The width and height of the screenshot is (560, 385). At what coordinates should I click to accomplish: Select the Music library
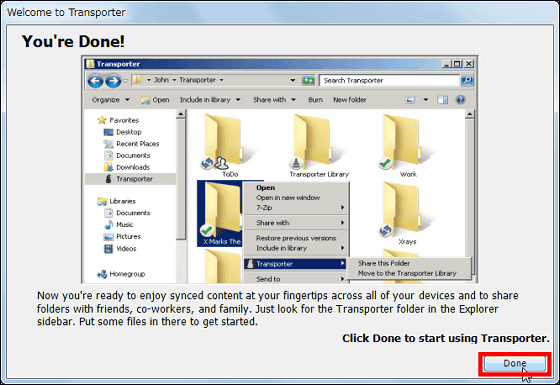pyautogui.click(x=118, y=225)
